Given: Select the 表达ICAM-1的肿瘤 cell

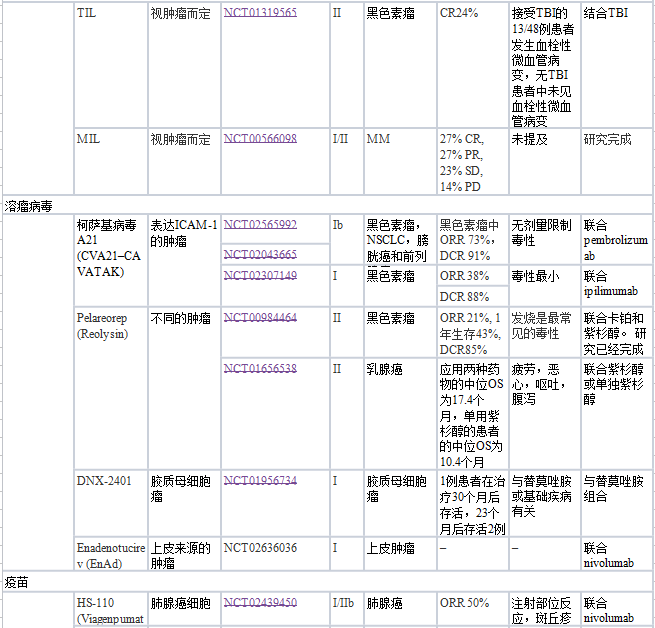Looking at the screenshot, I should tap(184, 261).
